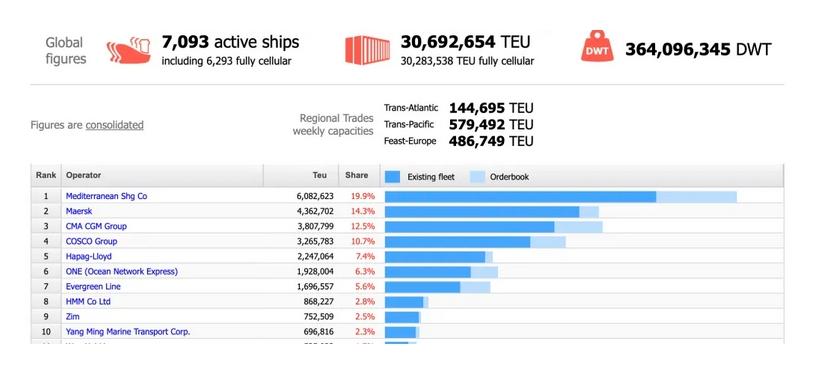Sort table by Teu column header
The height and width of the screenshot is (376, 817).
[301, 176]
